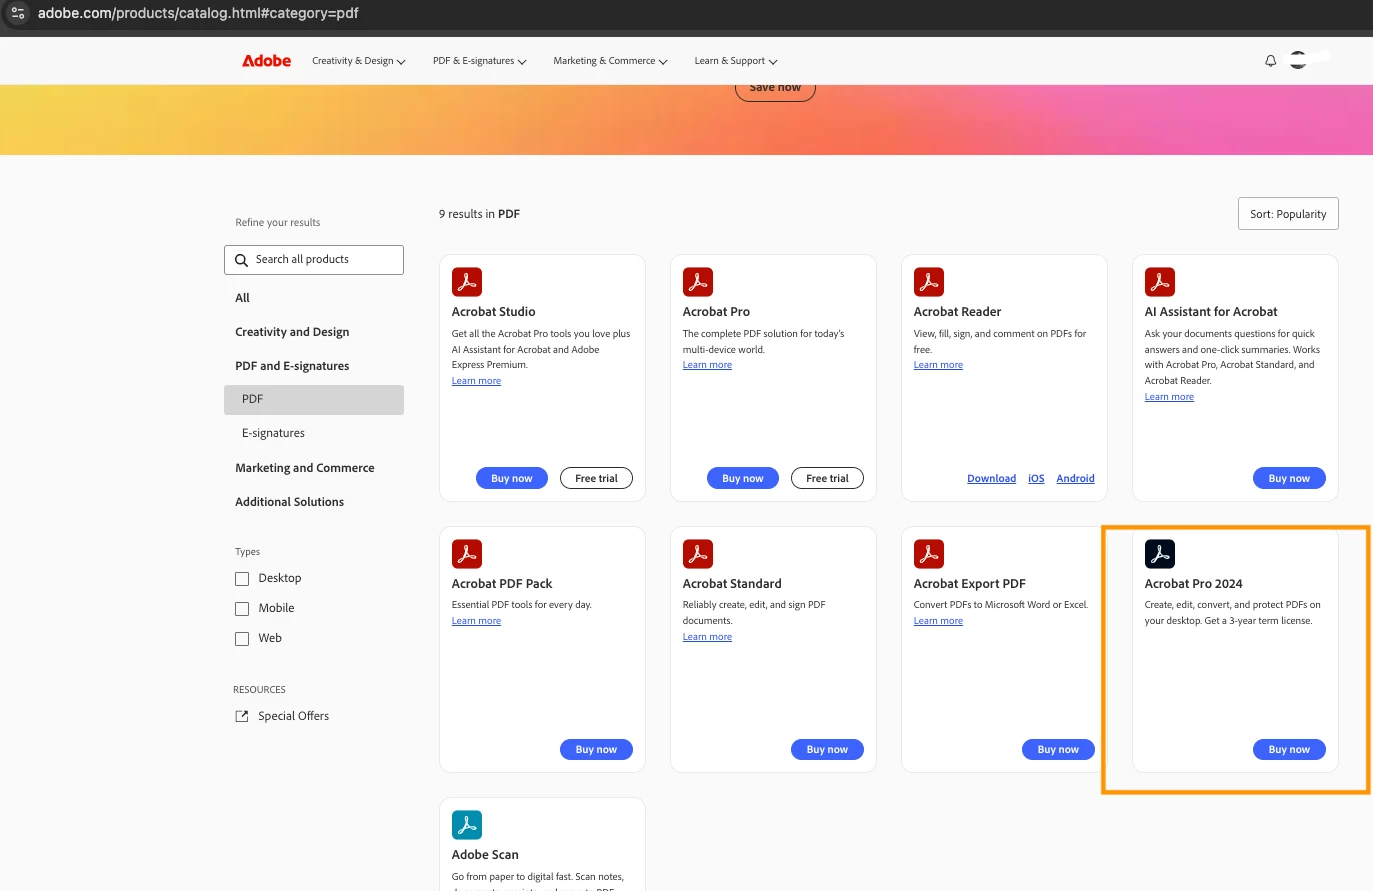Viewport: 1373px width, 891px height.
Task: Click the teal Adobe Scan icon
Action: click(467, 825)
